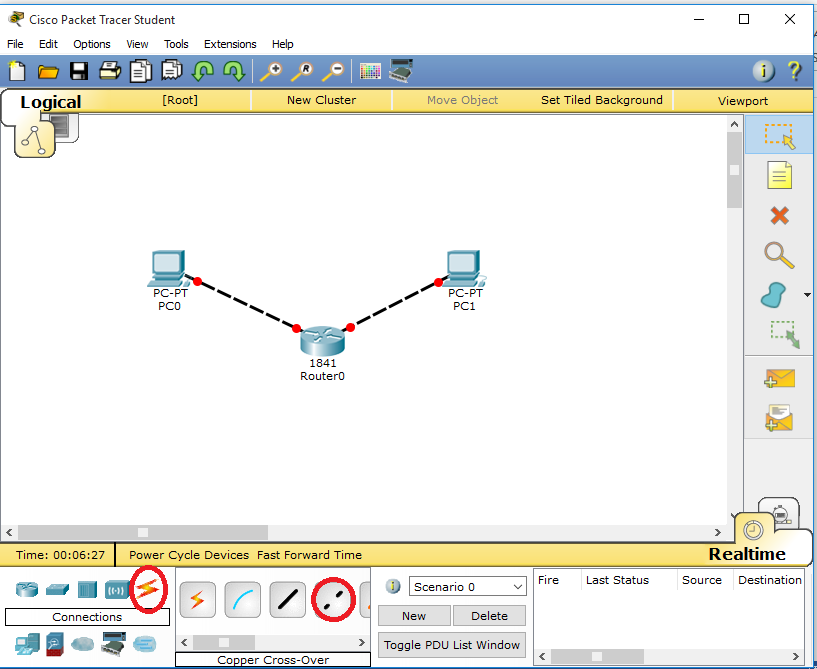Choose the Select tool in right panel
The image size is (817, 669).
point(779,135)
